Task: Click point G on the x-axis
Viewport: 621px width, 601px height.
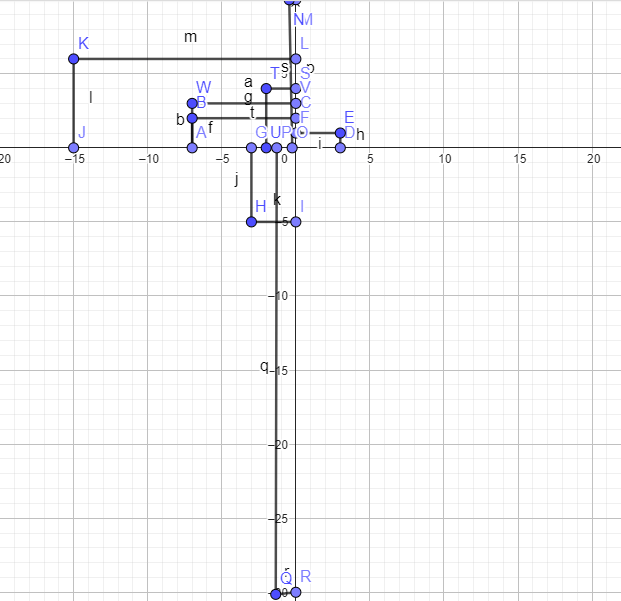Action: click(x=251, y=148)
